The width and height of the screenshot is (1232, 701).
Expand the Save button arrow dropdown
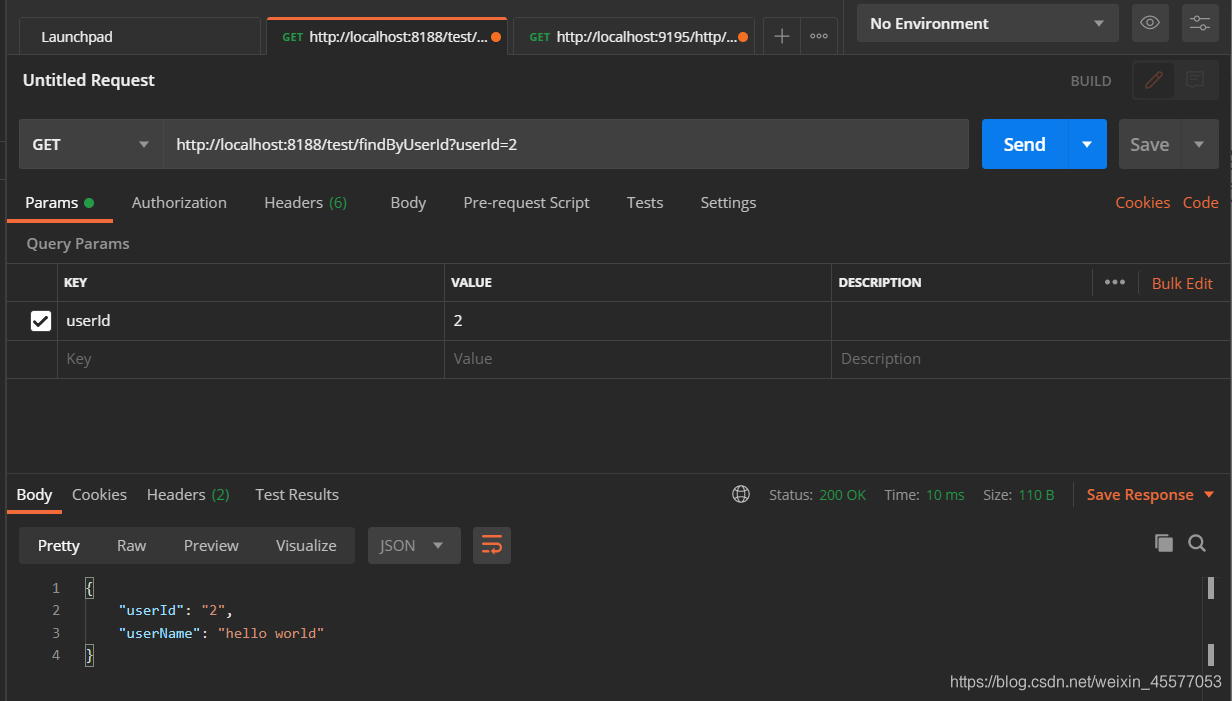pos(1199,144)
